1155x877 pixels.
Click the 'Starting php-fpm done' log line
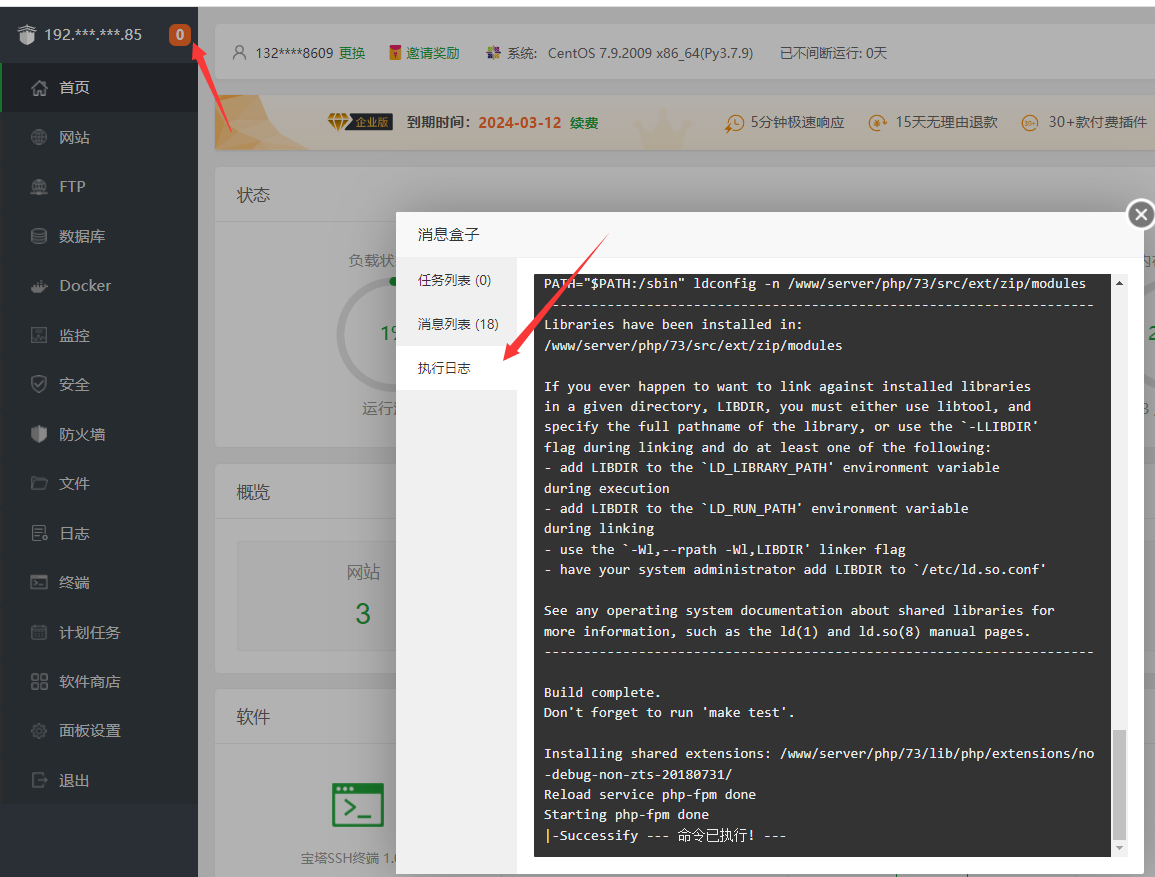pos(626,814)
